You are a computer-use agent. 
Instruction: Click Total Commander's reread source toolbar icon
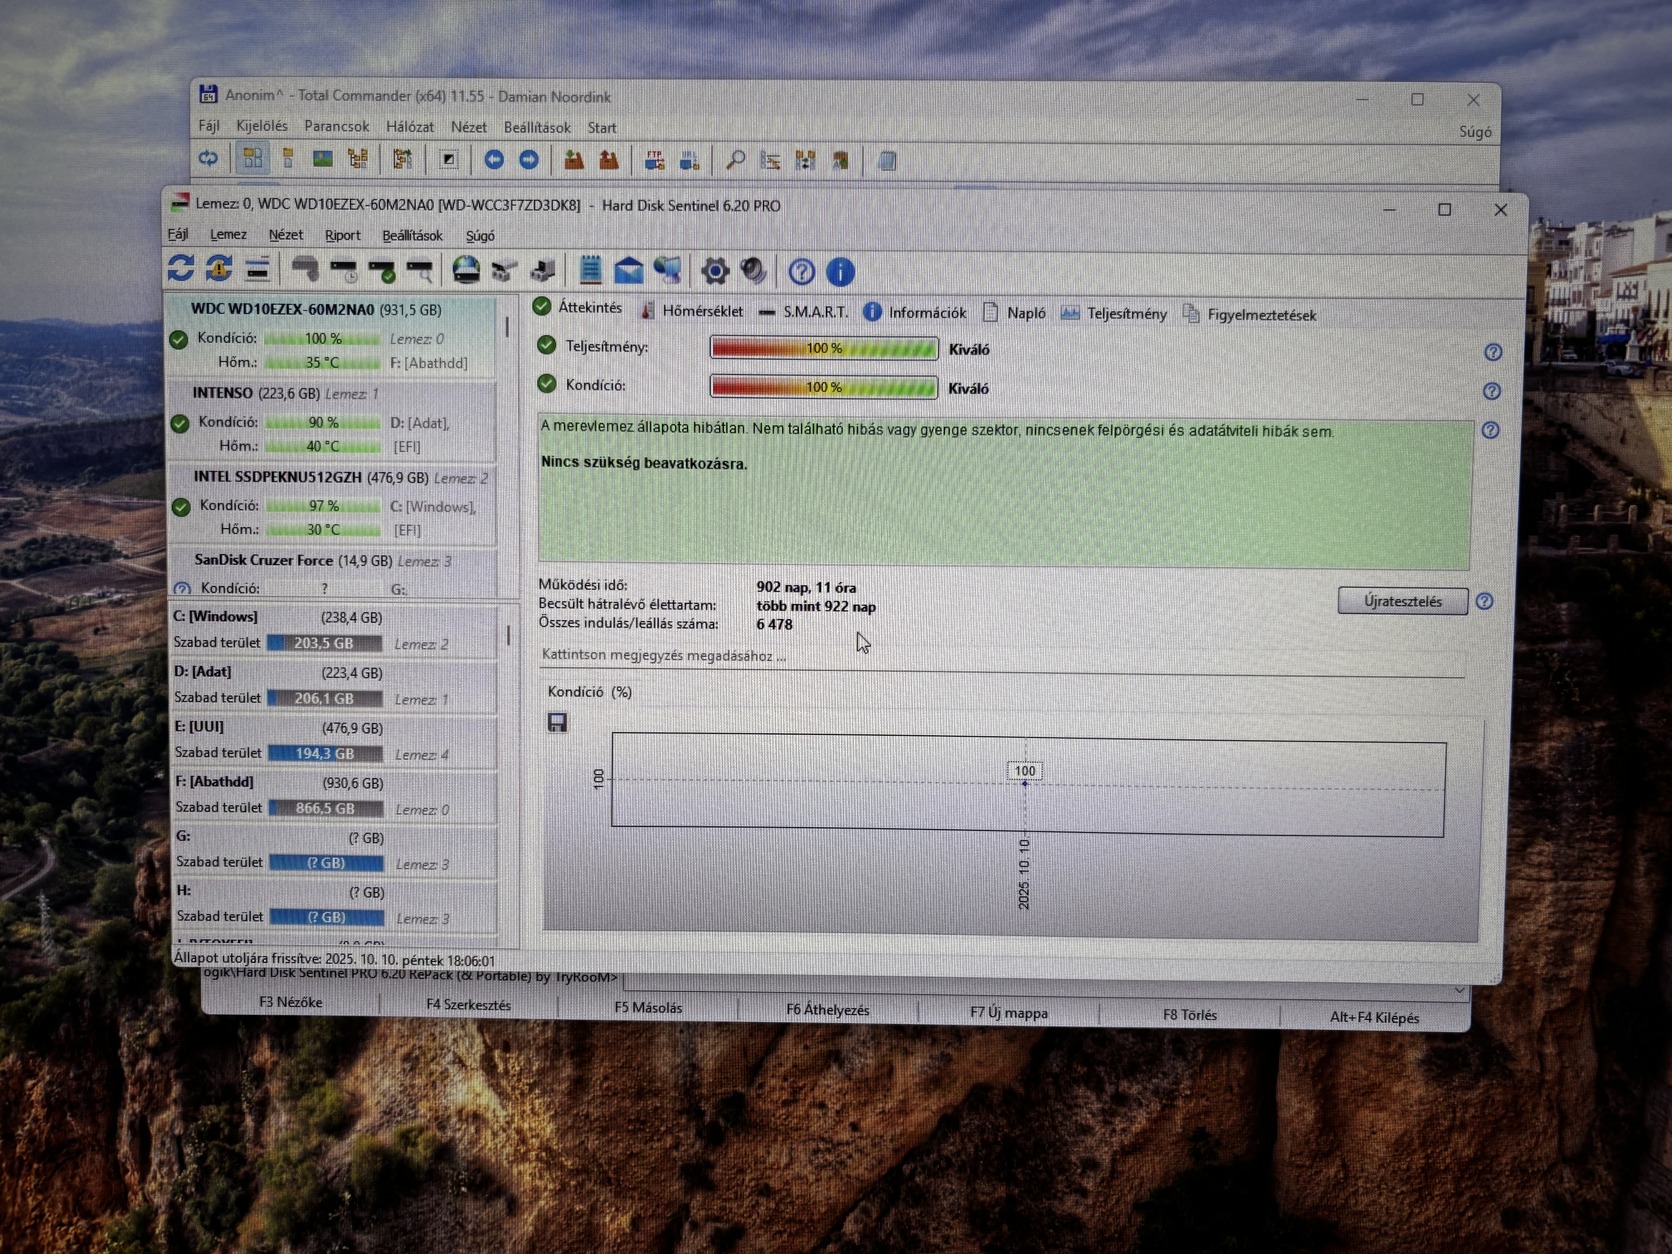click(x=208, y=158)
